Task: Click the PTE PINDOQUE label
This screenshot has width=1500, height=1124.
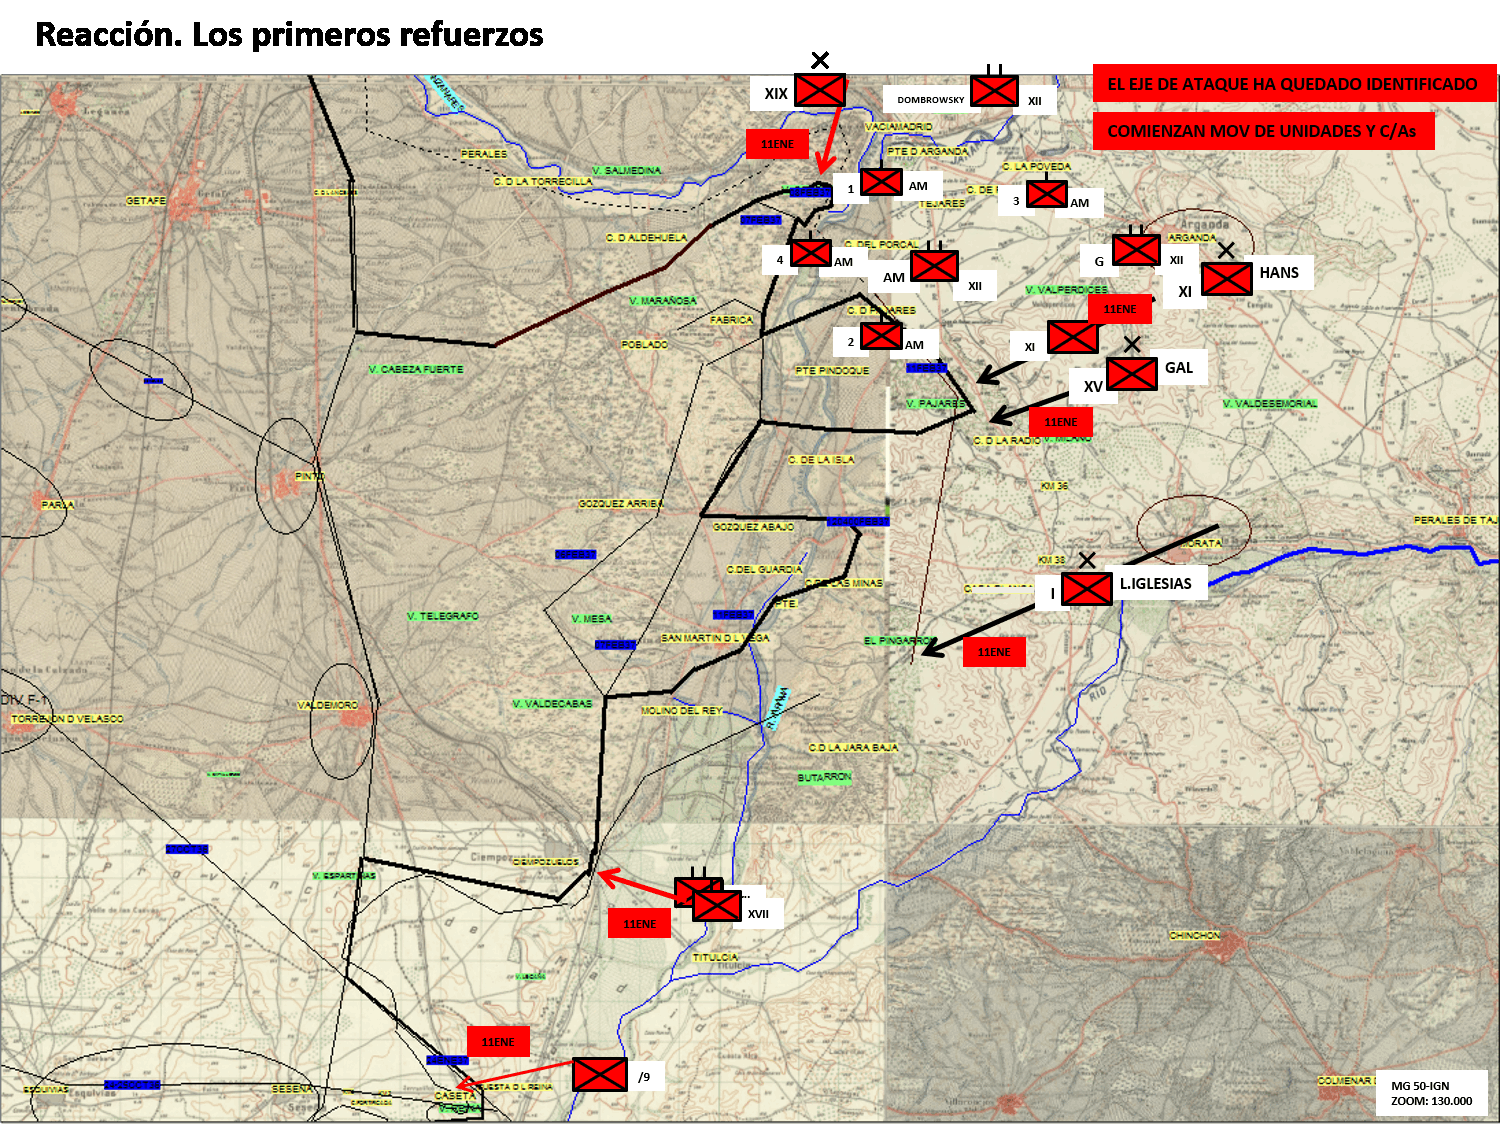Action: (x=833, y=370)
